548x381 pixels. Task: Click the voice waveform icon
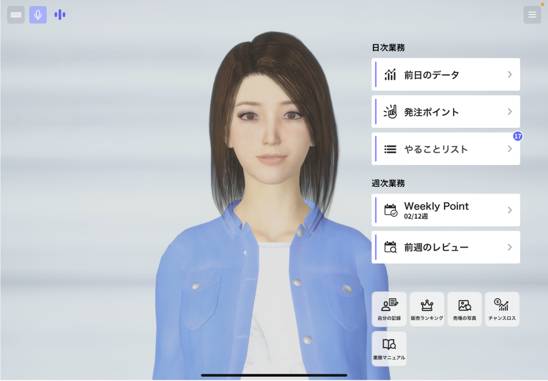60,15
